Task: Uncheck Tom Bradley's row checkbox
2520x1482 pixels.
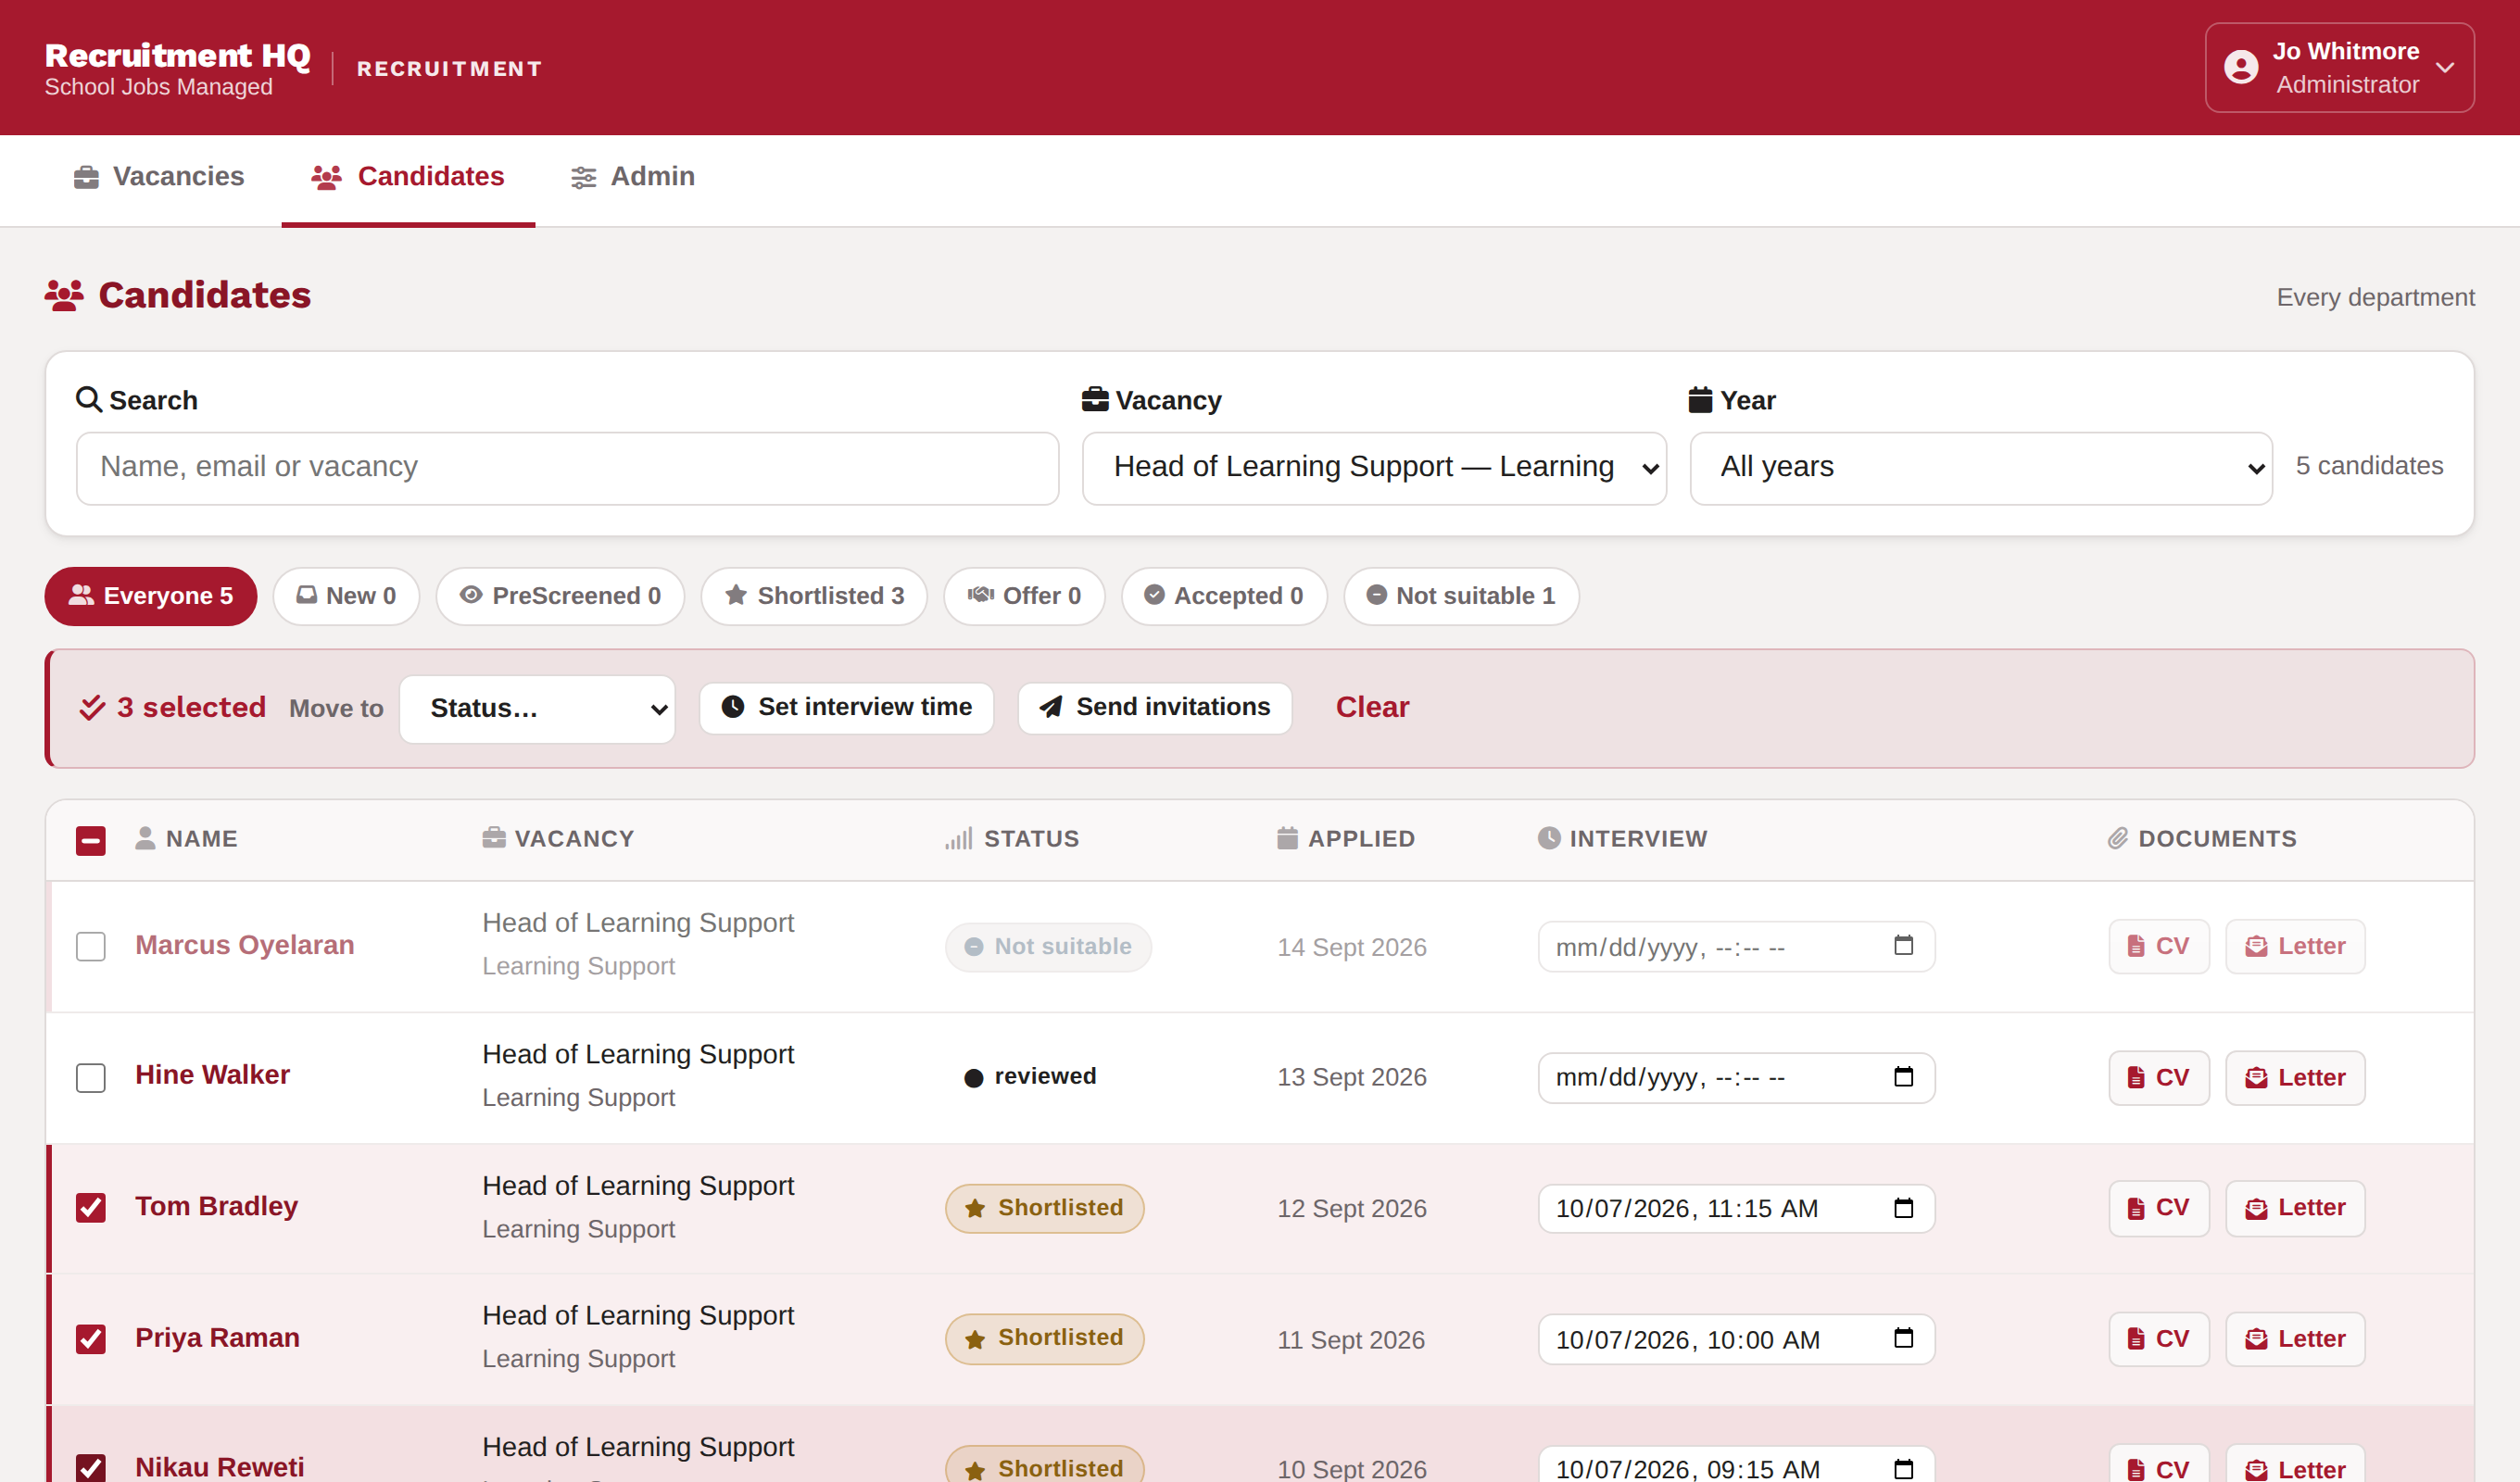Action: point(91,1208)
